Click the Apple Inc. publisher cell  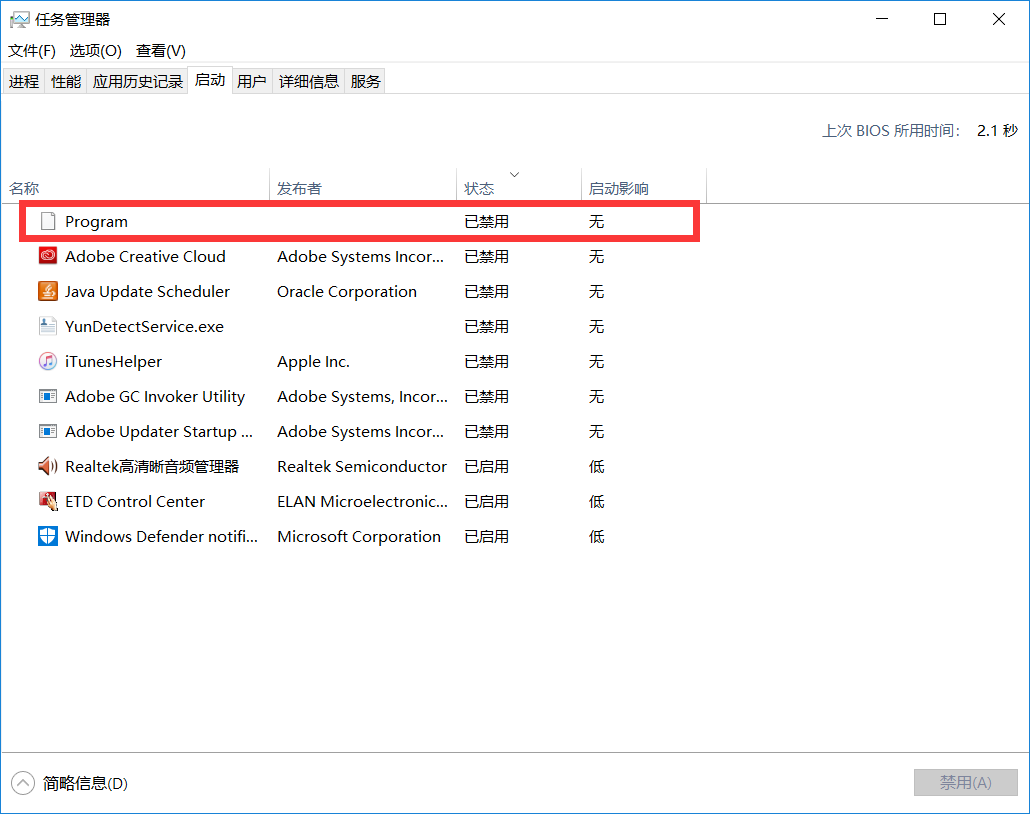click(313, 361)
